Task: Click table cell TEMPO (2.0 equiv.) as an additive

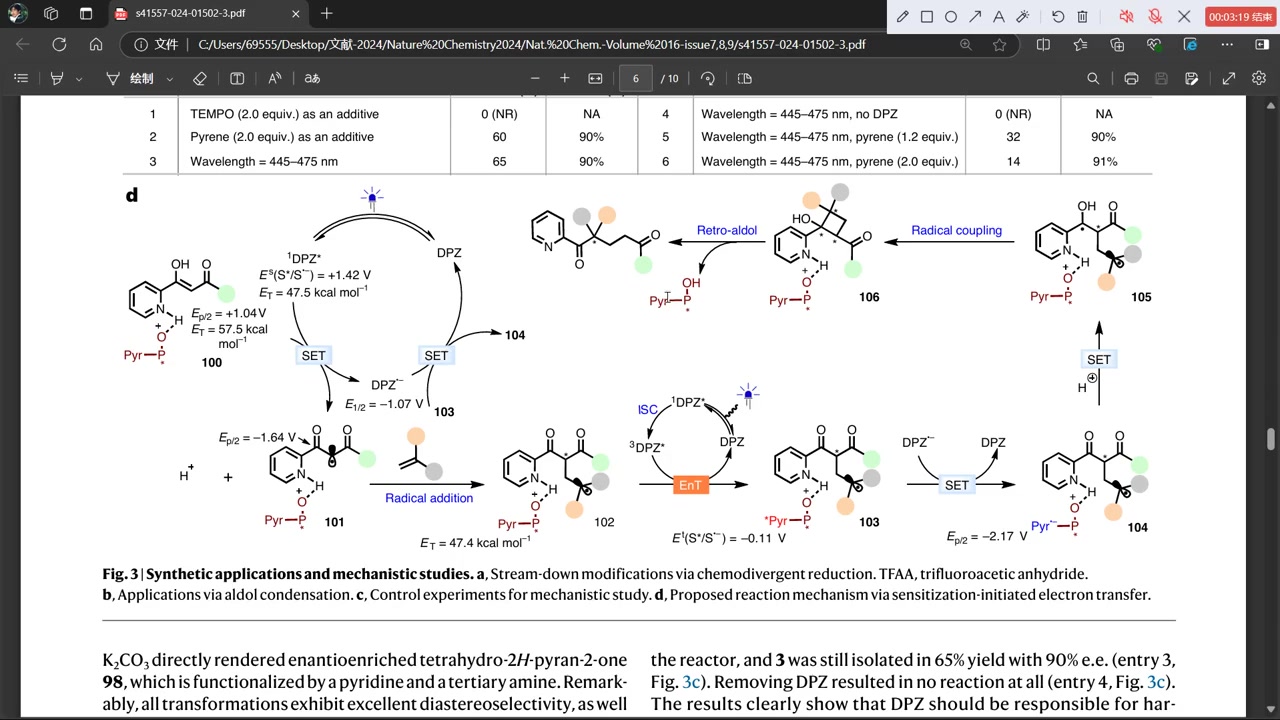Action: click(x=284, y=114)
